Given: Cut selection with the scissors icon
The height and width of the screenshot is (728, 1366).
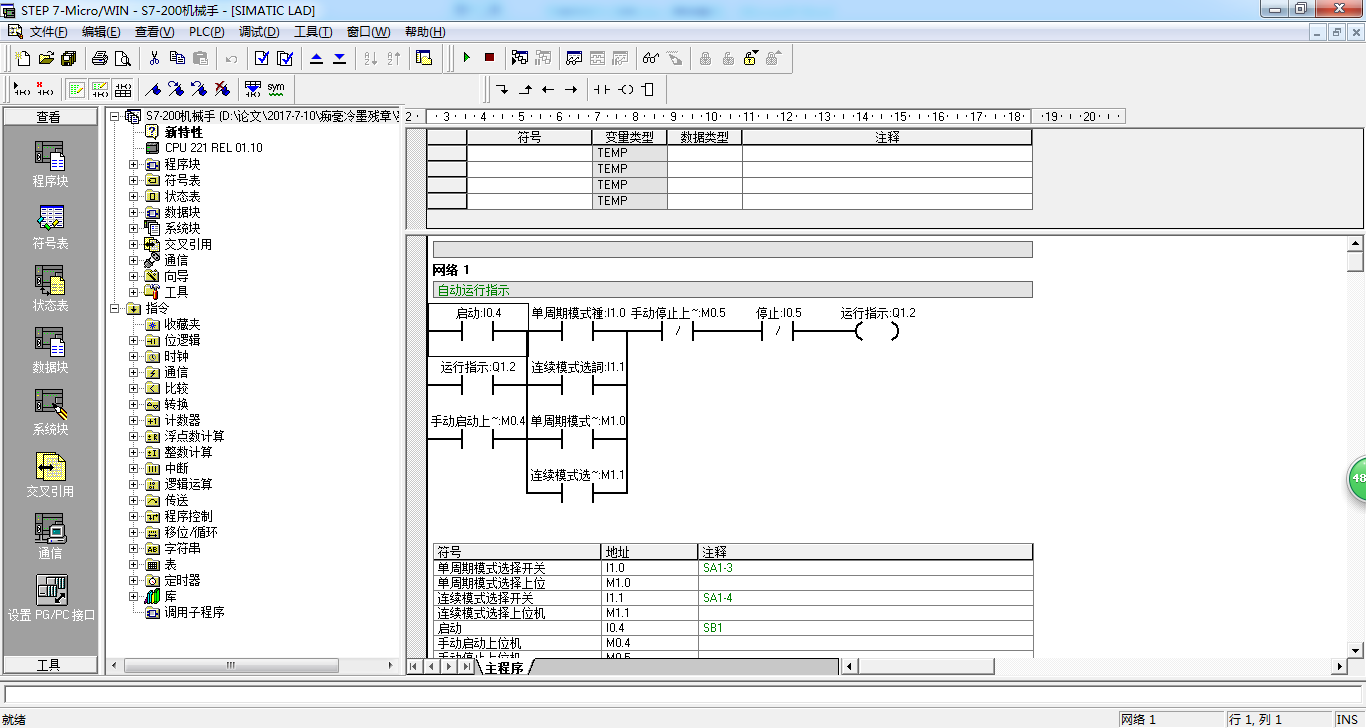Looking at the screenshot, I should (x=154, y=58).
